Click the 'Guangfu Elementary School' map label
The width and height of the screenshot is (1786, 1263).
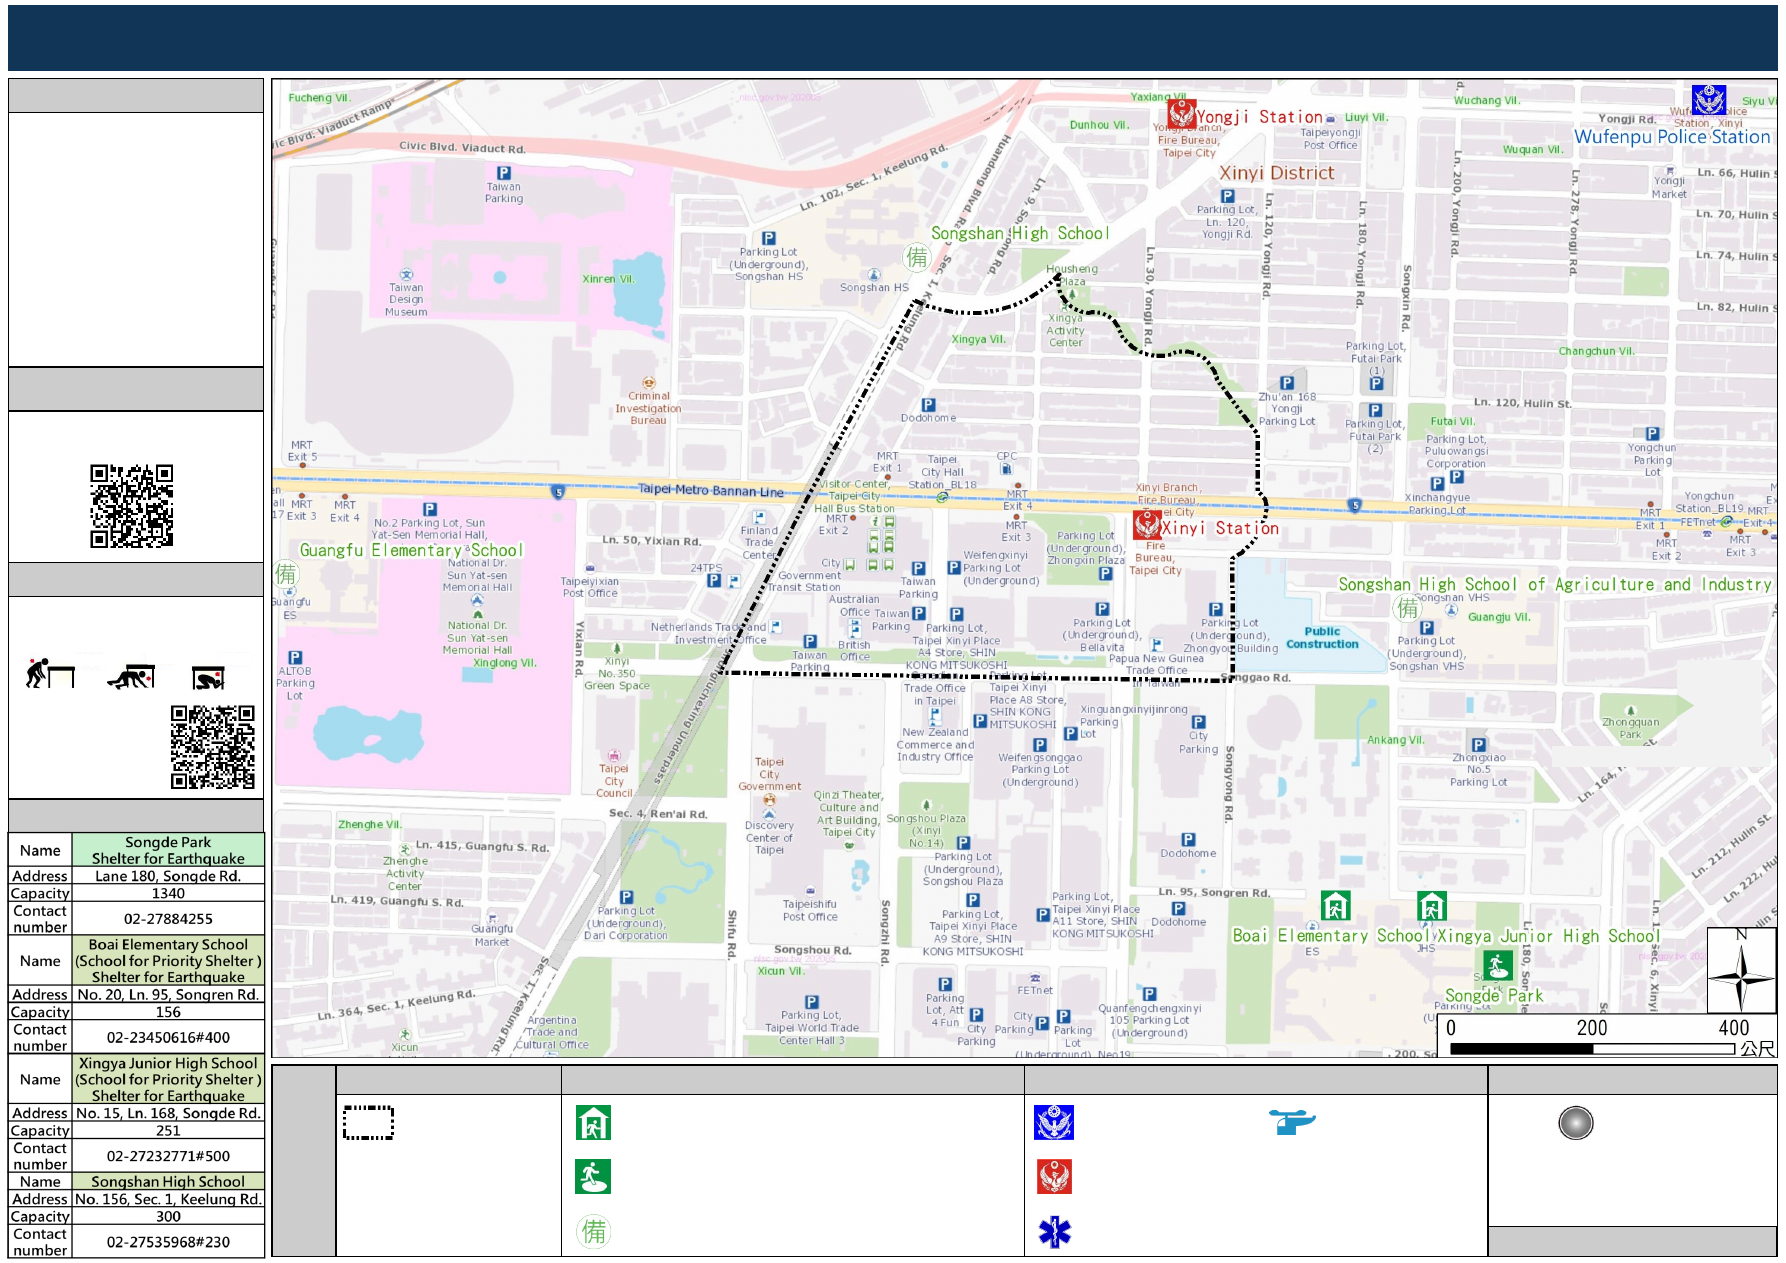411,550
